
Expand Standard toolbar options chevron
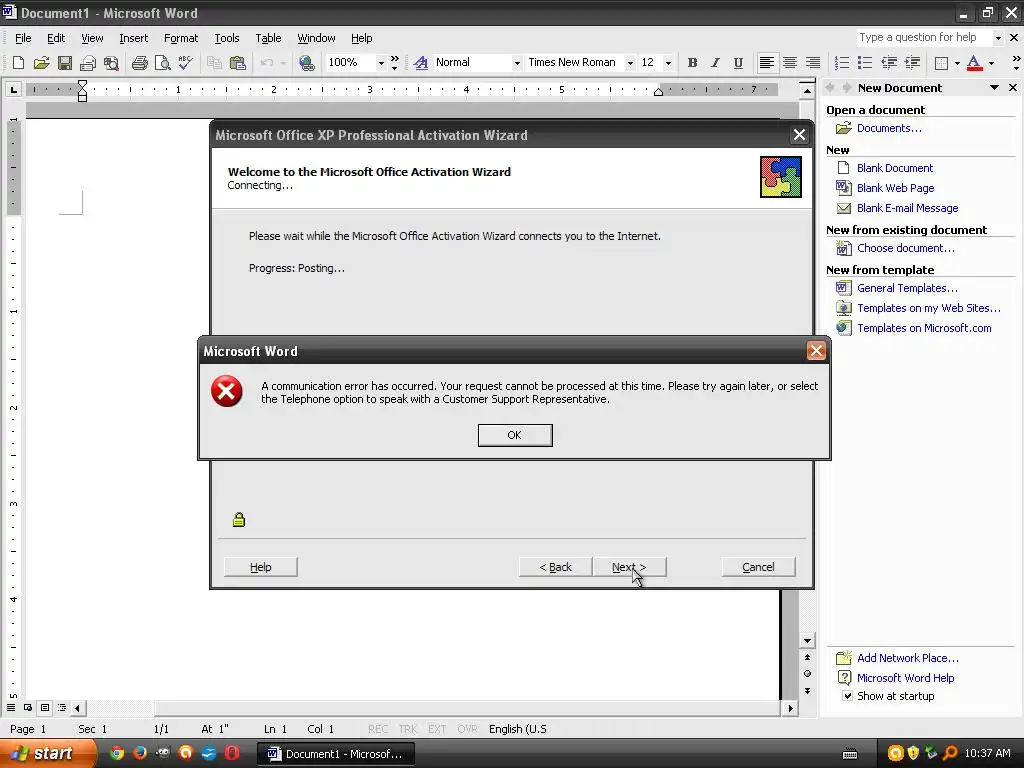tap(394, 63)
